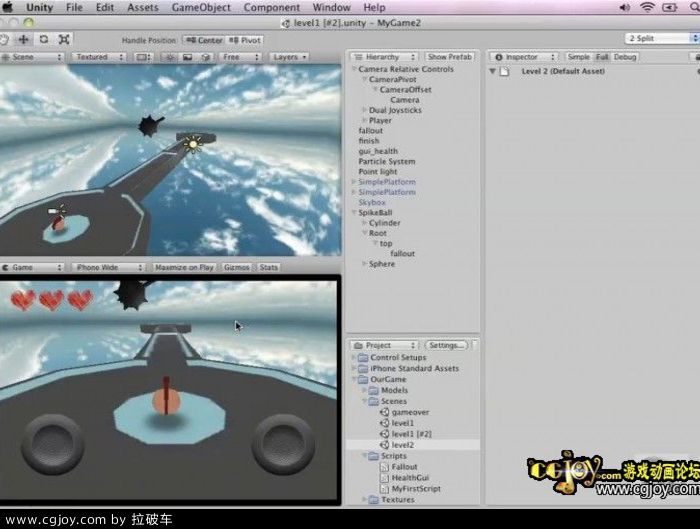Switch Inspector to Debug mode

625,57
